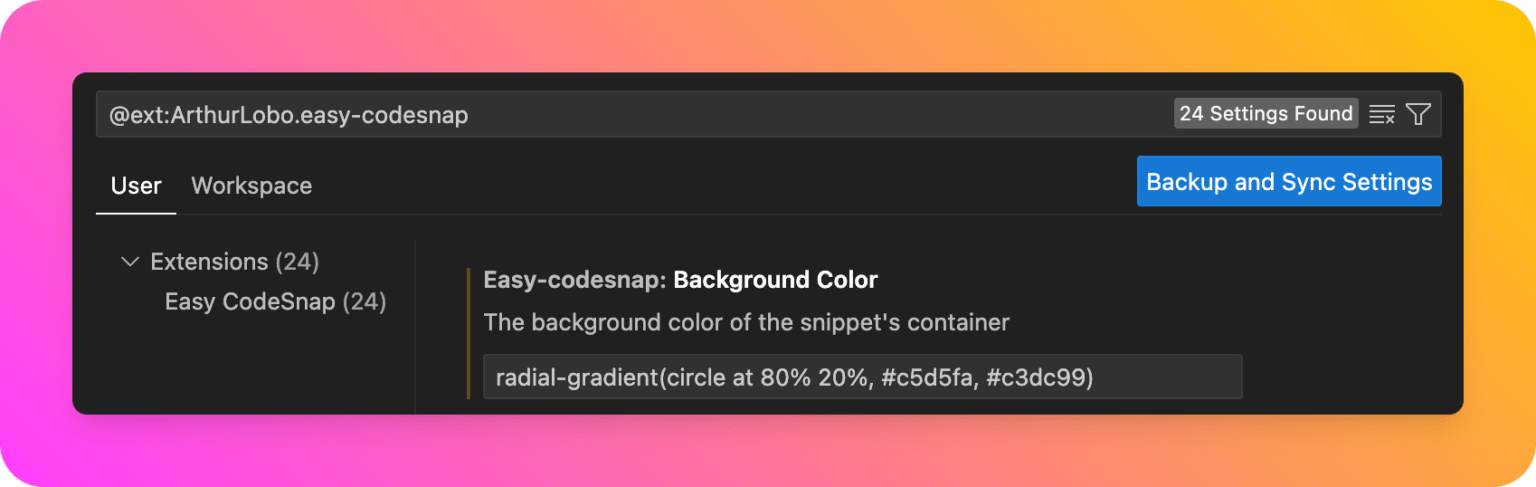Click the modified-setting indicator bar

click(x=468, y=333)
